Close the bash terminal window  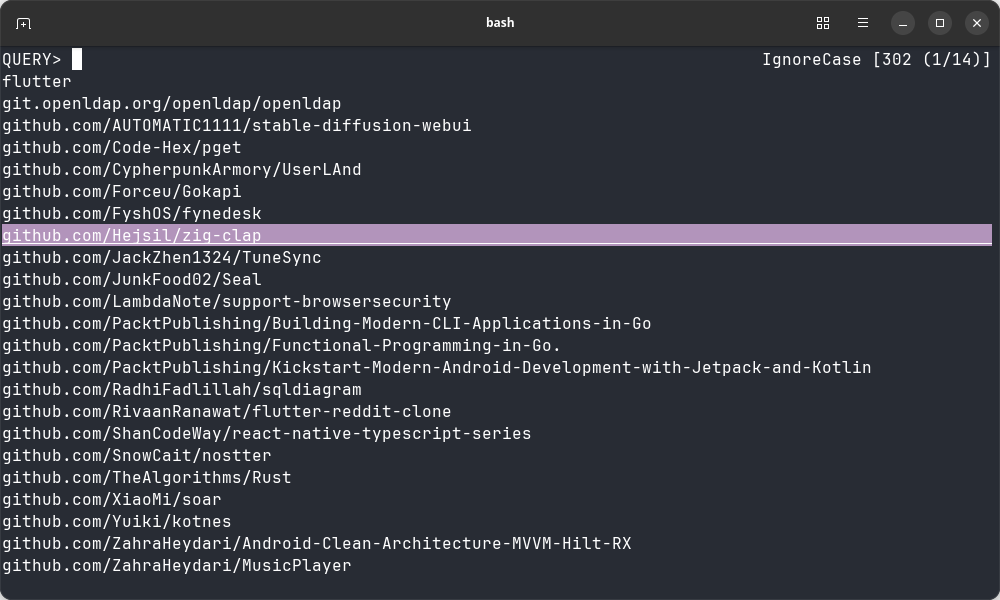977,23
